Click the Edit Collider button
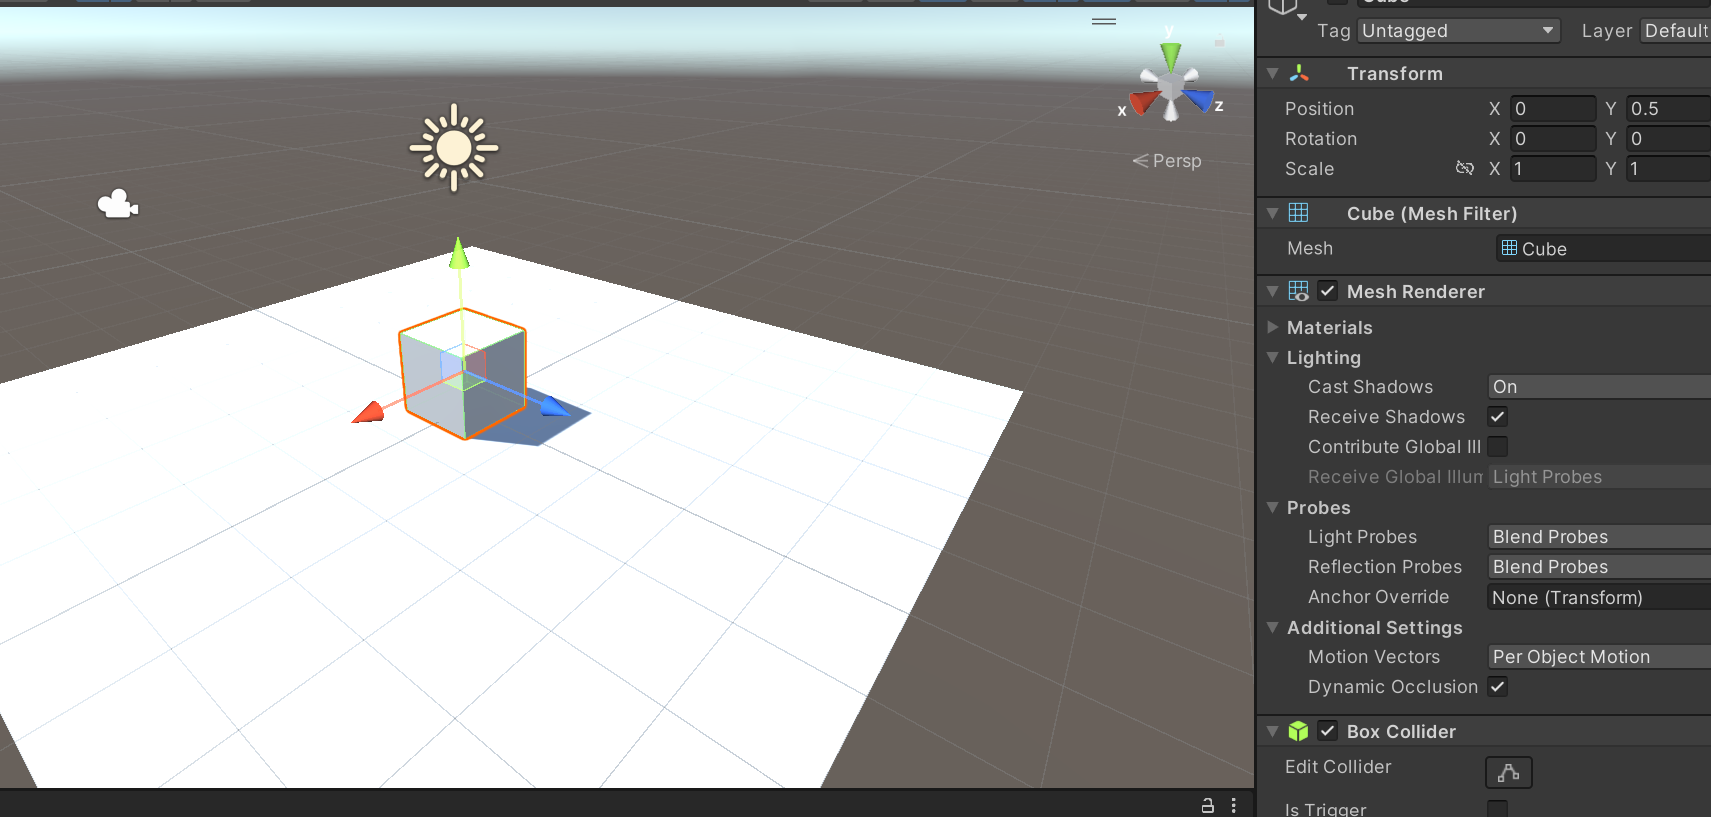The height and width of the screenshot is (817, 1711). tap(1509, 772)
